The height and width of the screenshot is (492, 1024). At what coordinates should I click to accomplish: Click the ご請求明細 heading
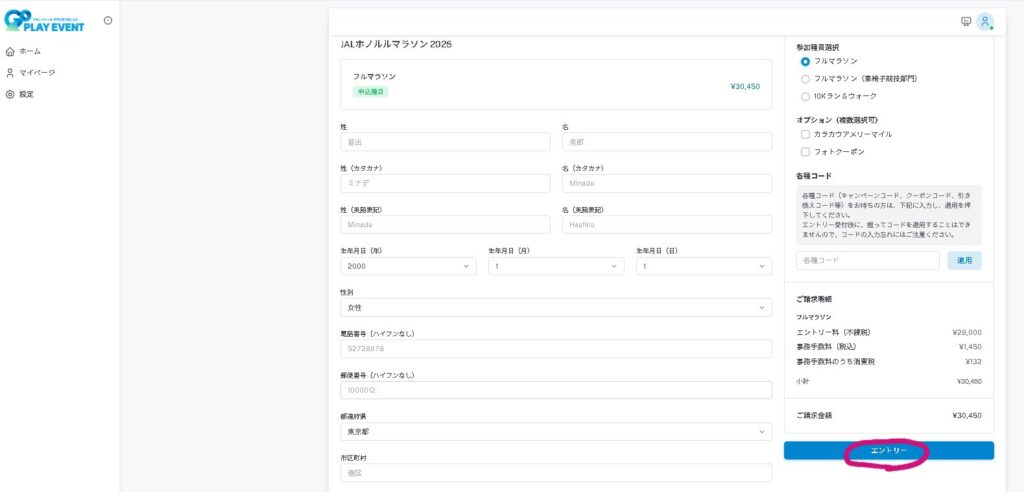tap(814, 299)
